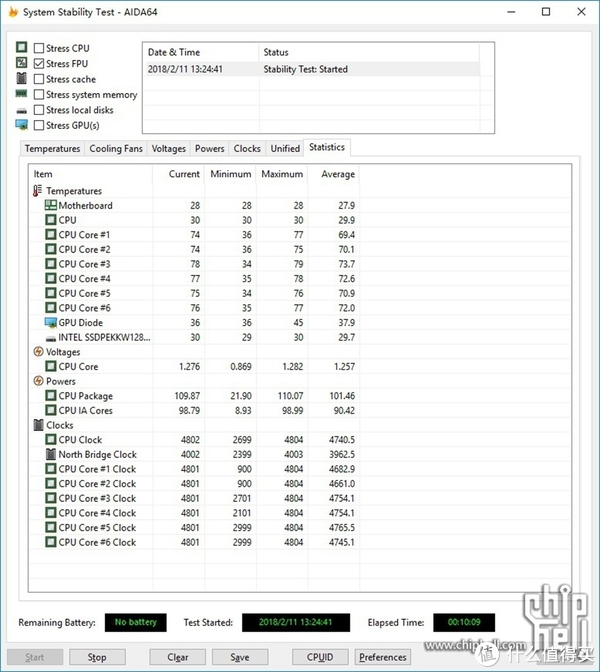This screenshot has height=672, width=600.
Task: Open the Preferences dialog
Action: (383, 657)
